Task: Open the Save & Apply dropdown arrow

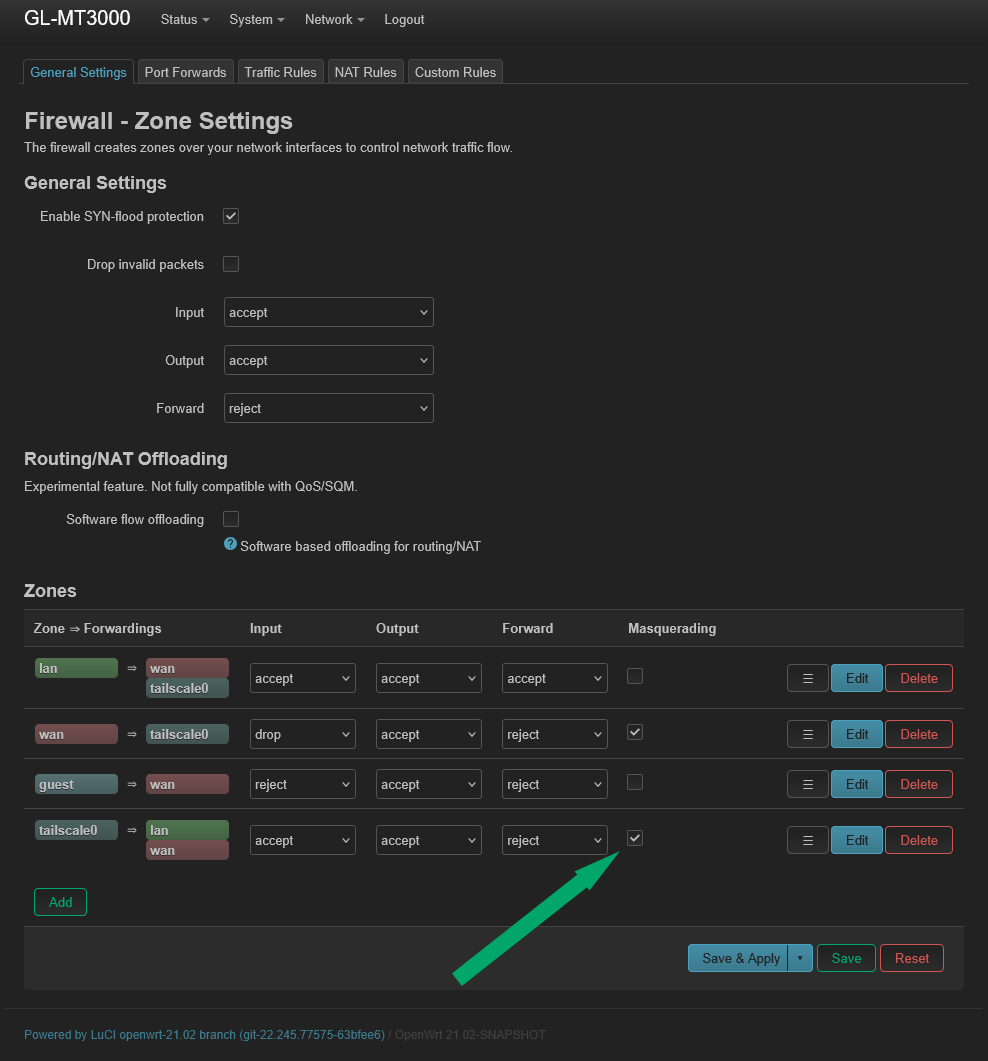Action: point(800,957)
